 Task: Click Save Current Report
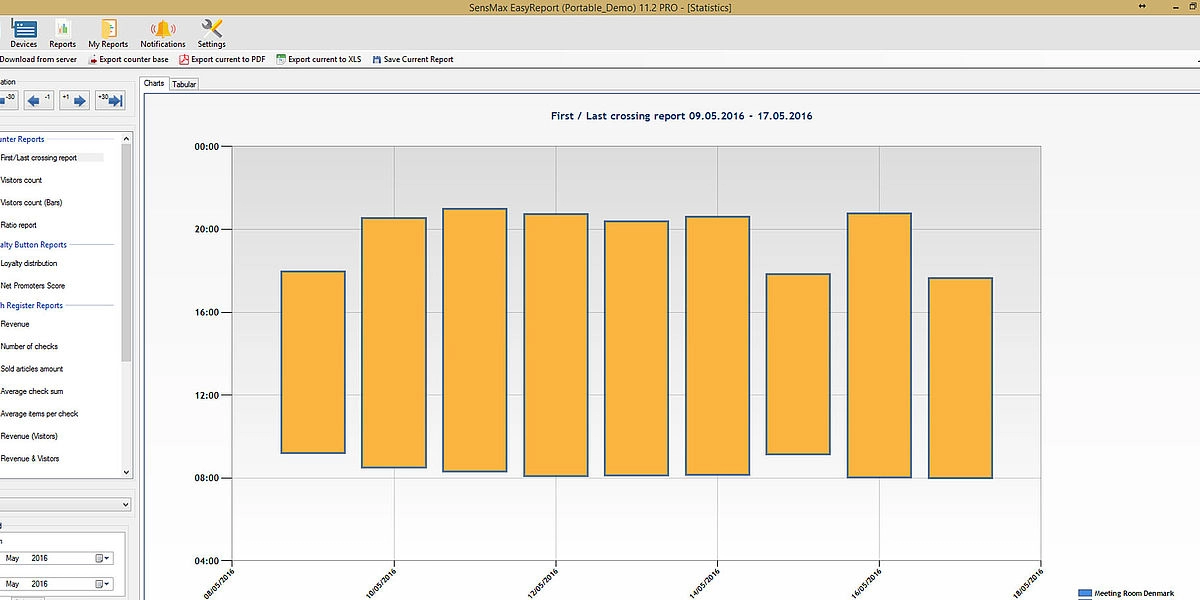click(x=412, y=60)
